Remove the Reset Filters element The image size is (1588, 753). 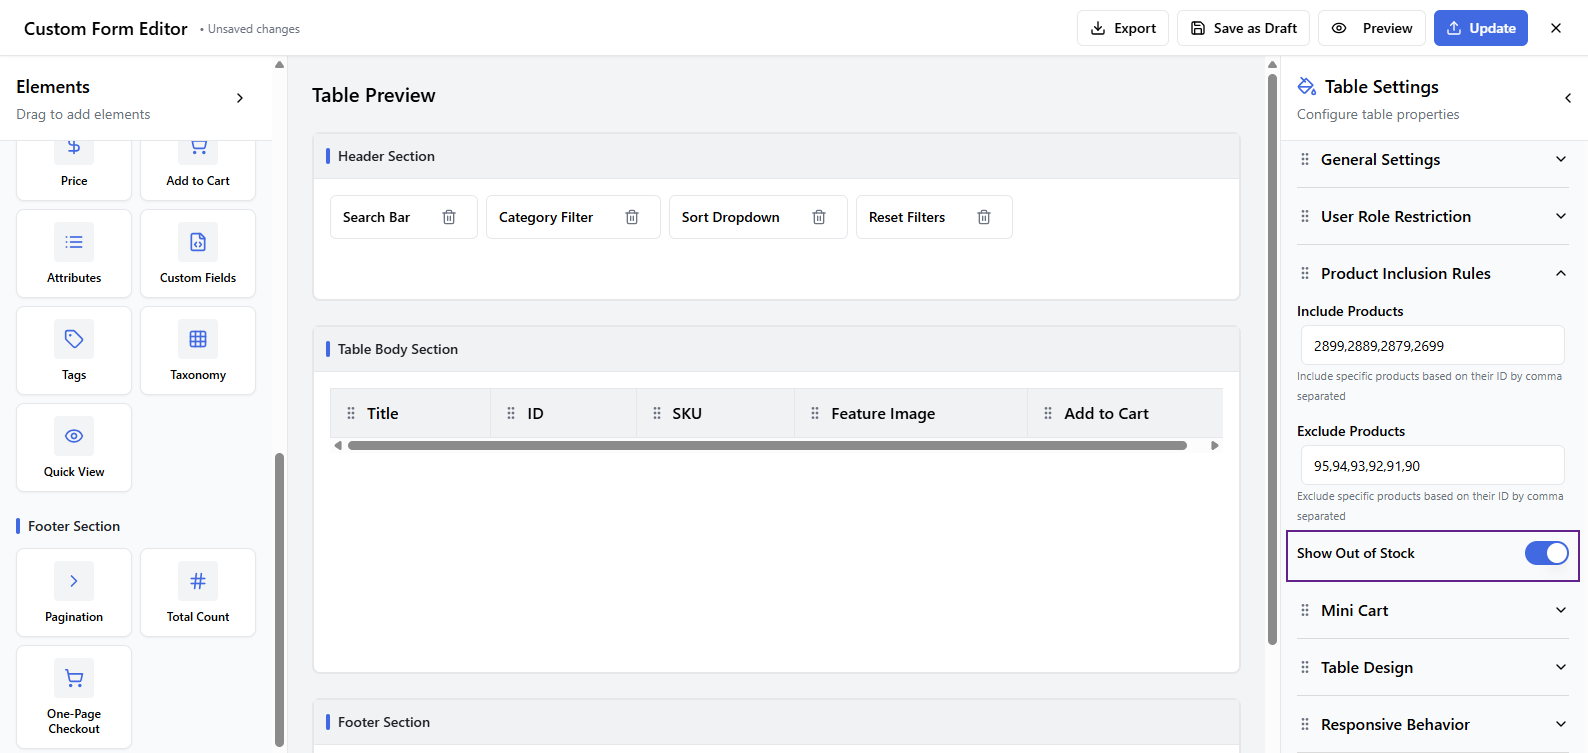coord(984,217)
